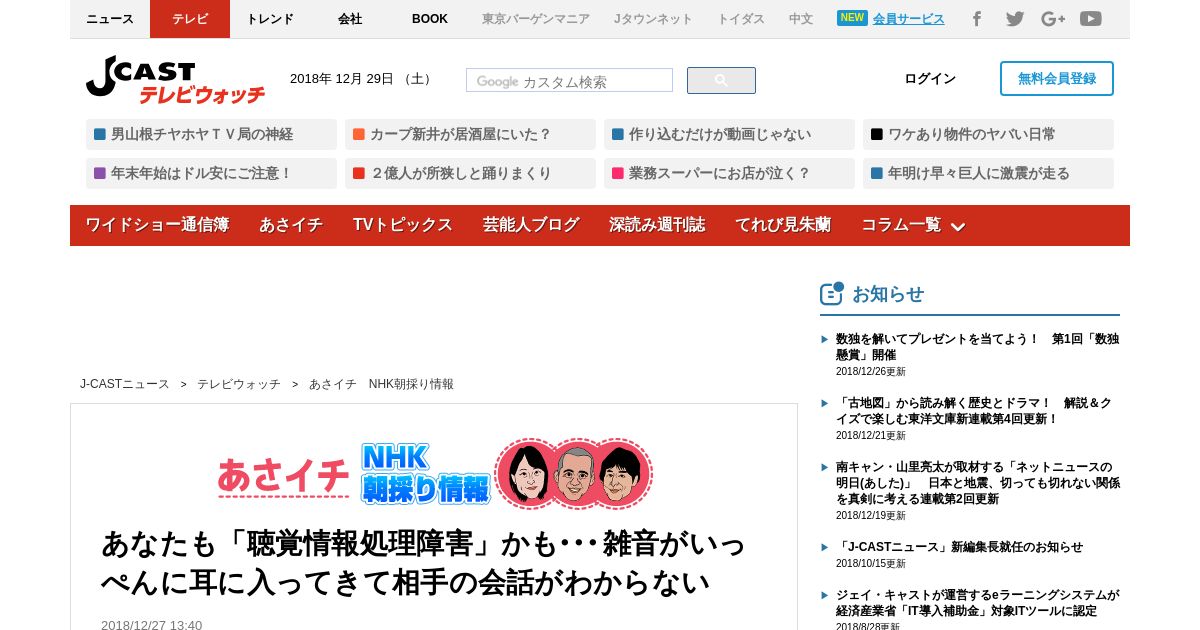This screenshot has width=1200, height=630.
Task: Open ２億人が所狭しと踊りまくり headline
Action: coord(470,173)
